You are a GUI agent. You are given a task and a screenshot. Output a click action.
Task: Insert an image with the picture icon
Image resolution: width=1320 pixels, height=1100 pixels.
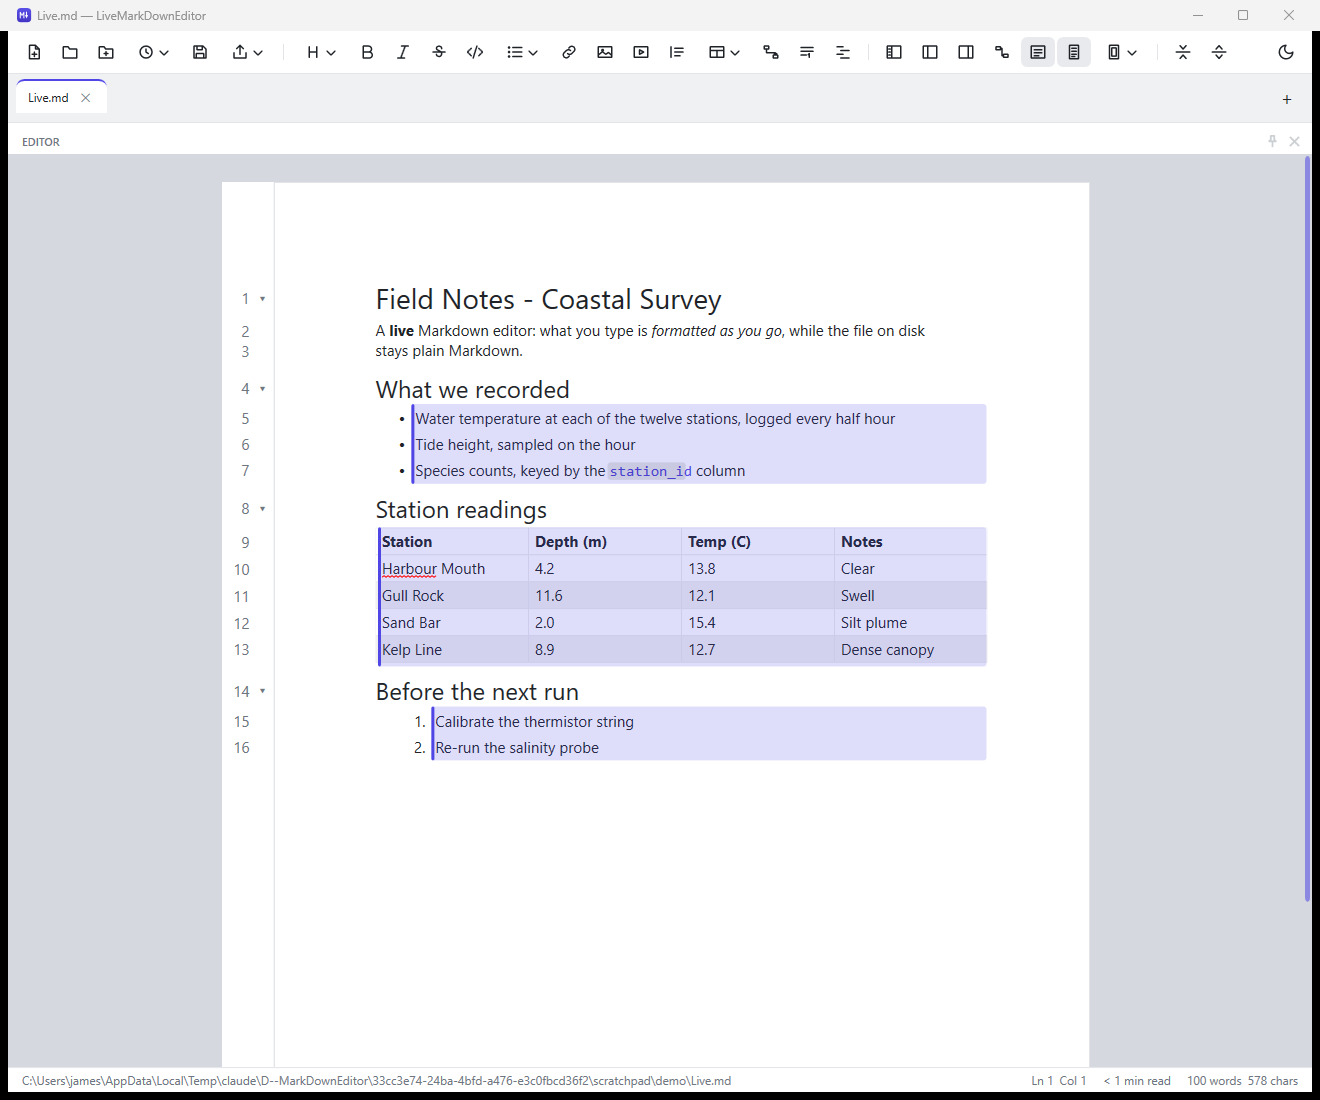pos(605,52)
